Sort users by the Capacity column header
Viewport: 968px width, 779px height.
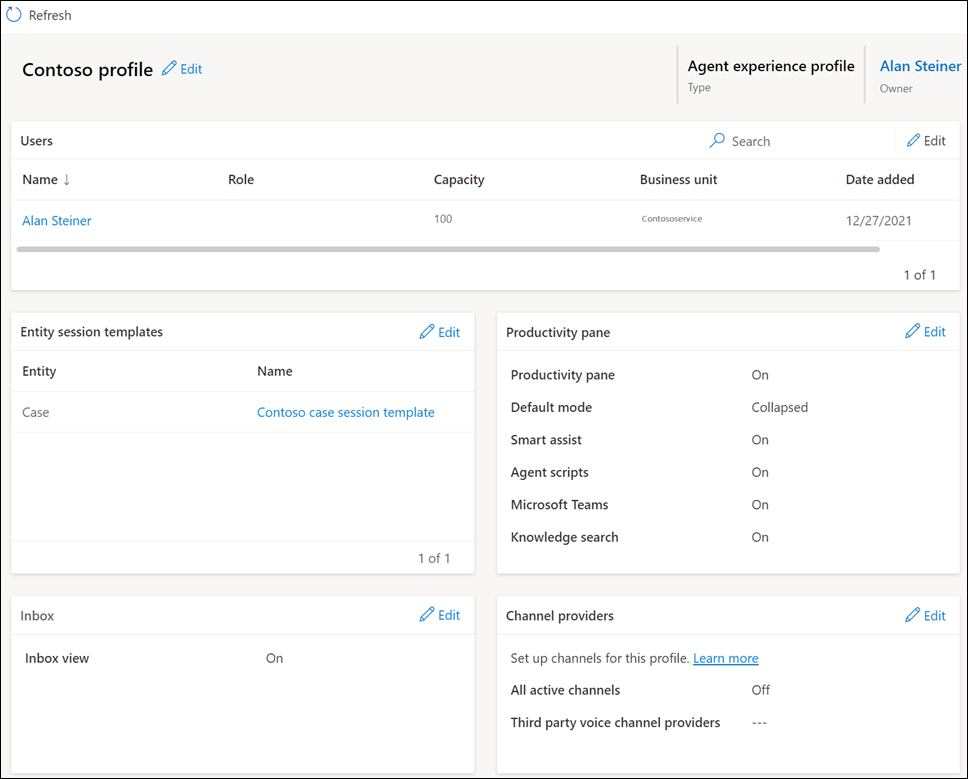click(x=458, y=179)
